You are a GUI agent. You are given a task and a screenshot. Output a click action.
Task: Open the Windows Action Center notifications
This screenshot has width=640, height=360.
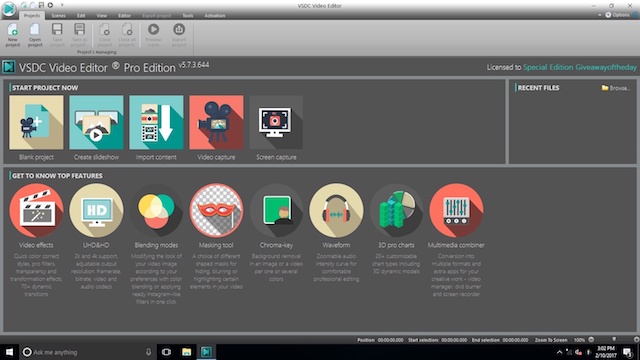coord(628,352)
